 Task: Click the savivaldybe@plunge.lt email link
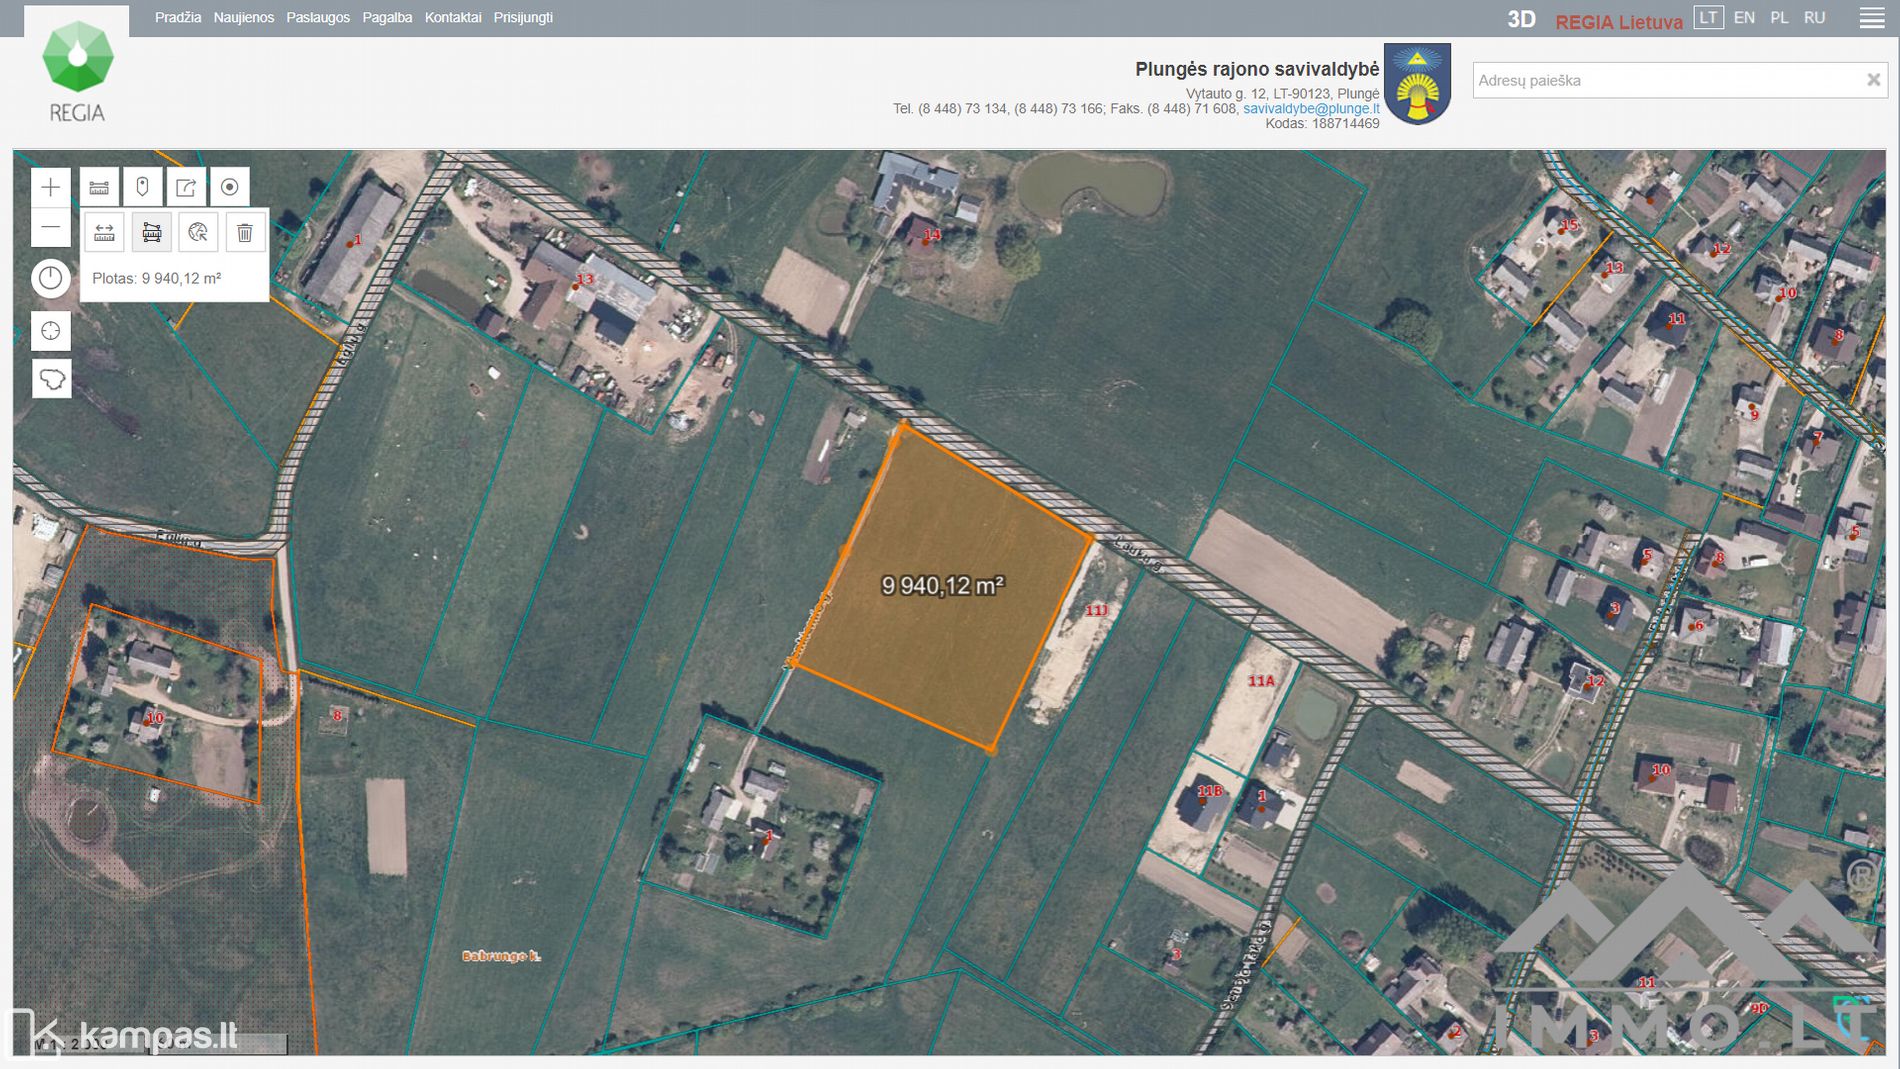click(x=1310, y=109)
